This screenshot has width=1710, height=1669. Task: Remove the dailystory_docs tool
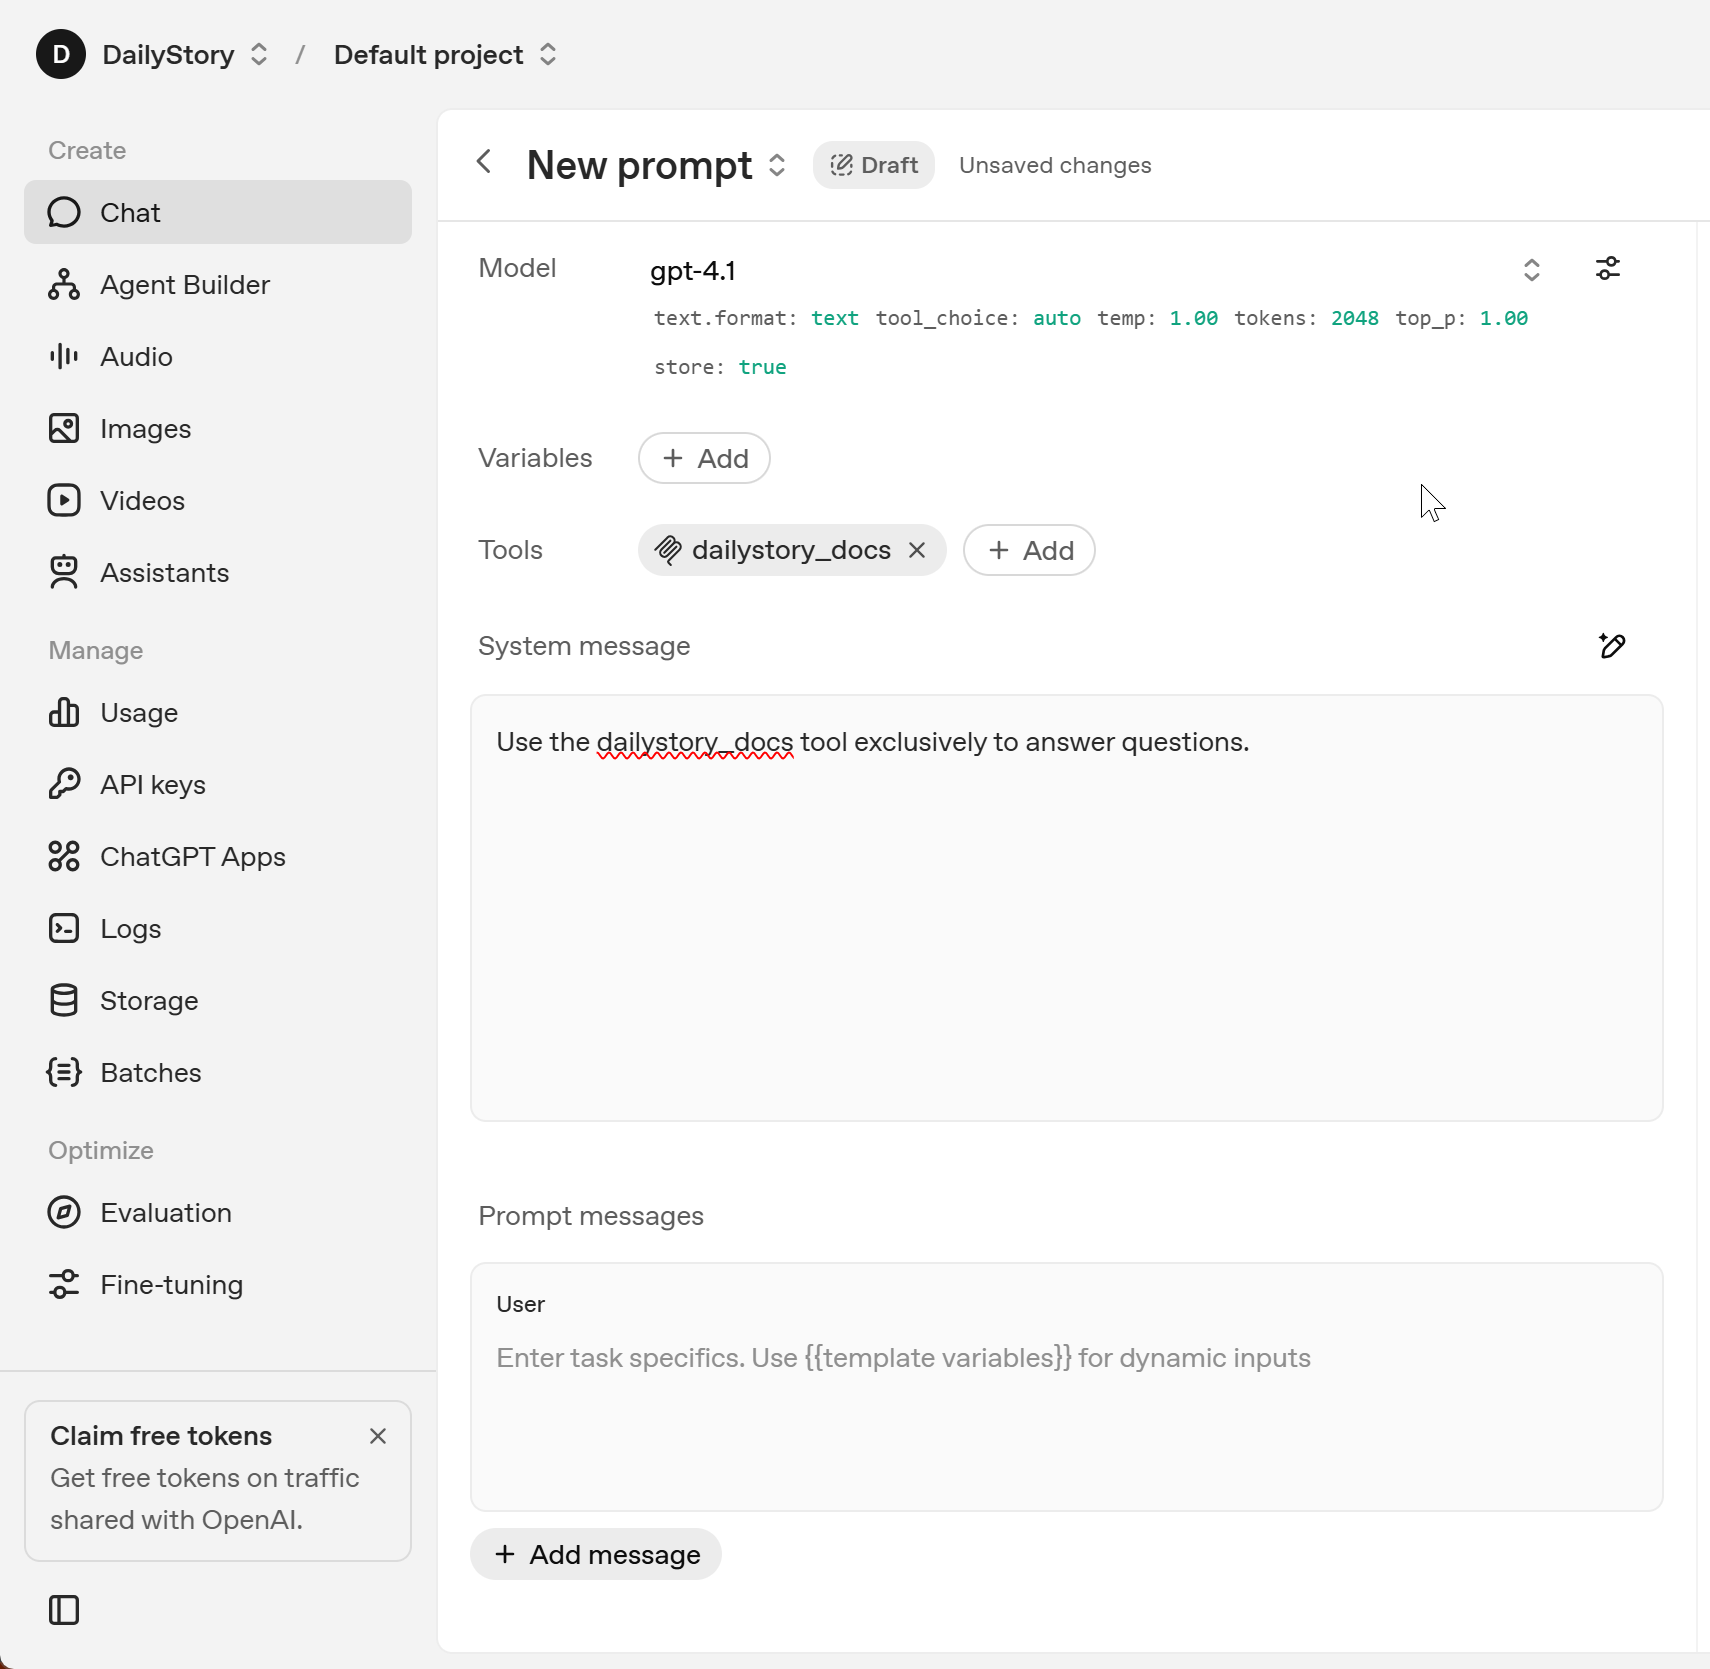[x=917, y=550]
